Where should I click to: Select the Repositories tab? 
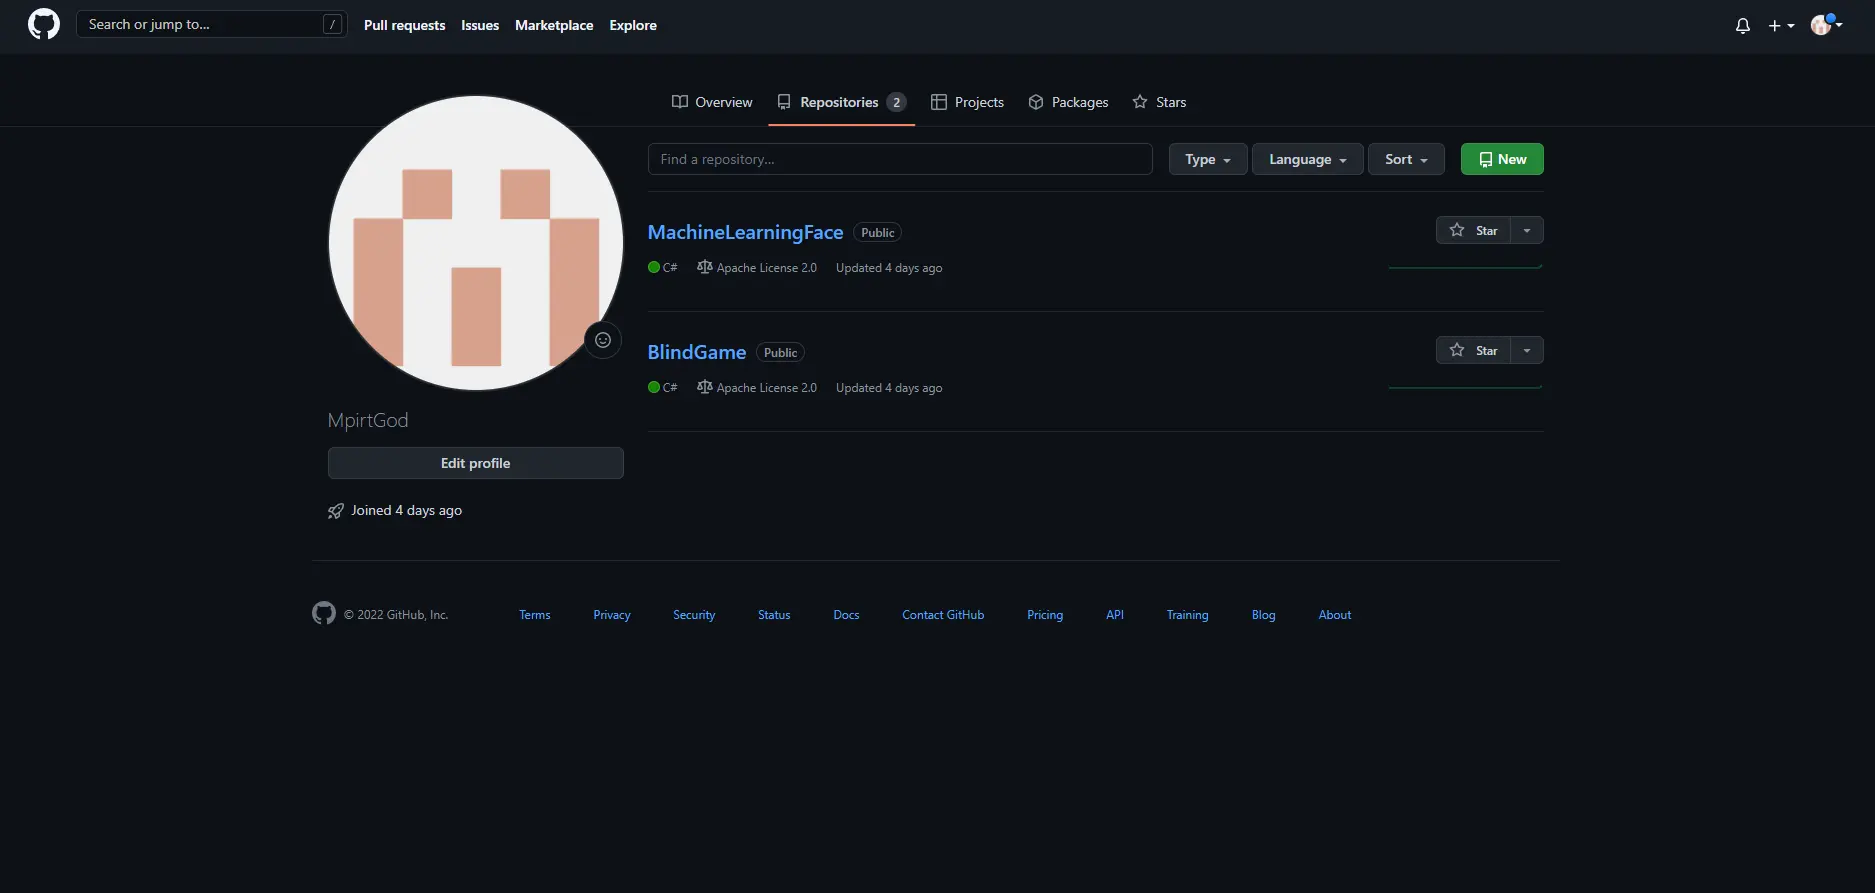click(x=841, y=102)
